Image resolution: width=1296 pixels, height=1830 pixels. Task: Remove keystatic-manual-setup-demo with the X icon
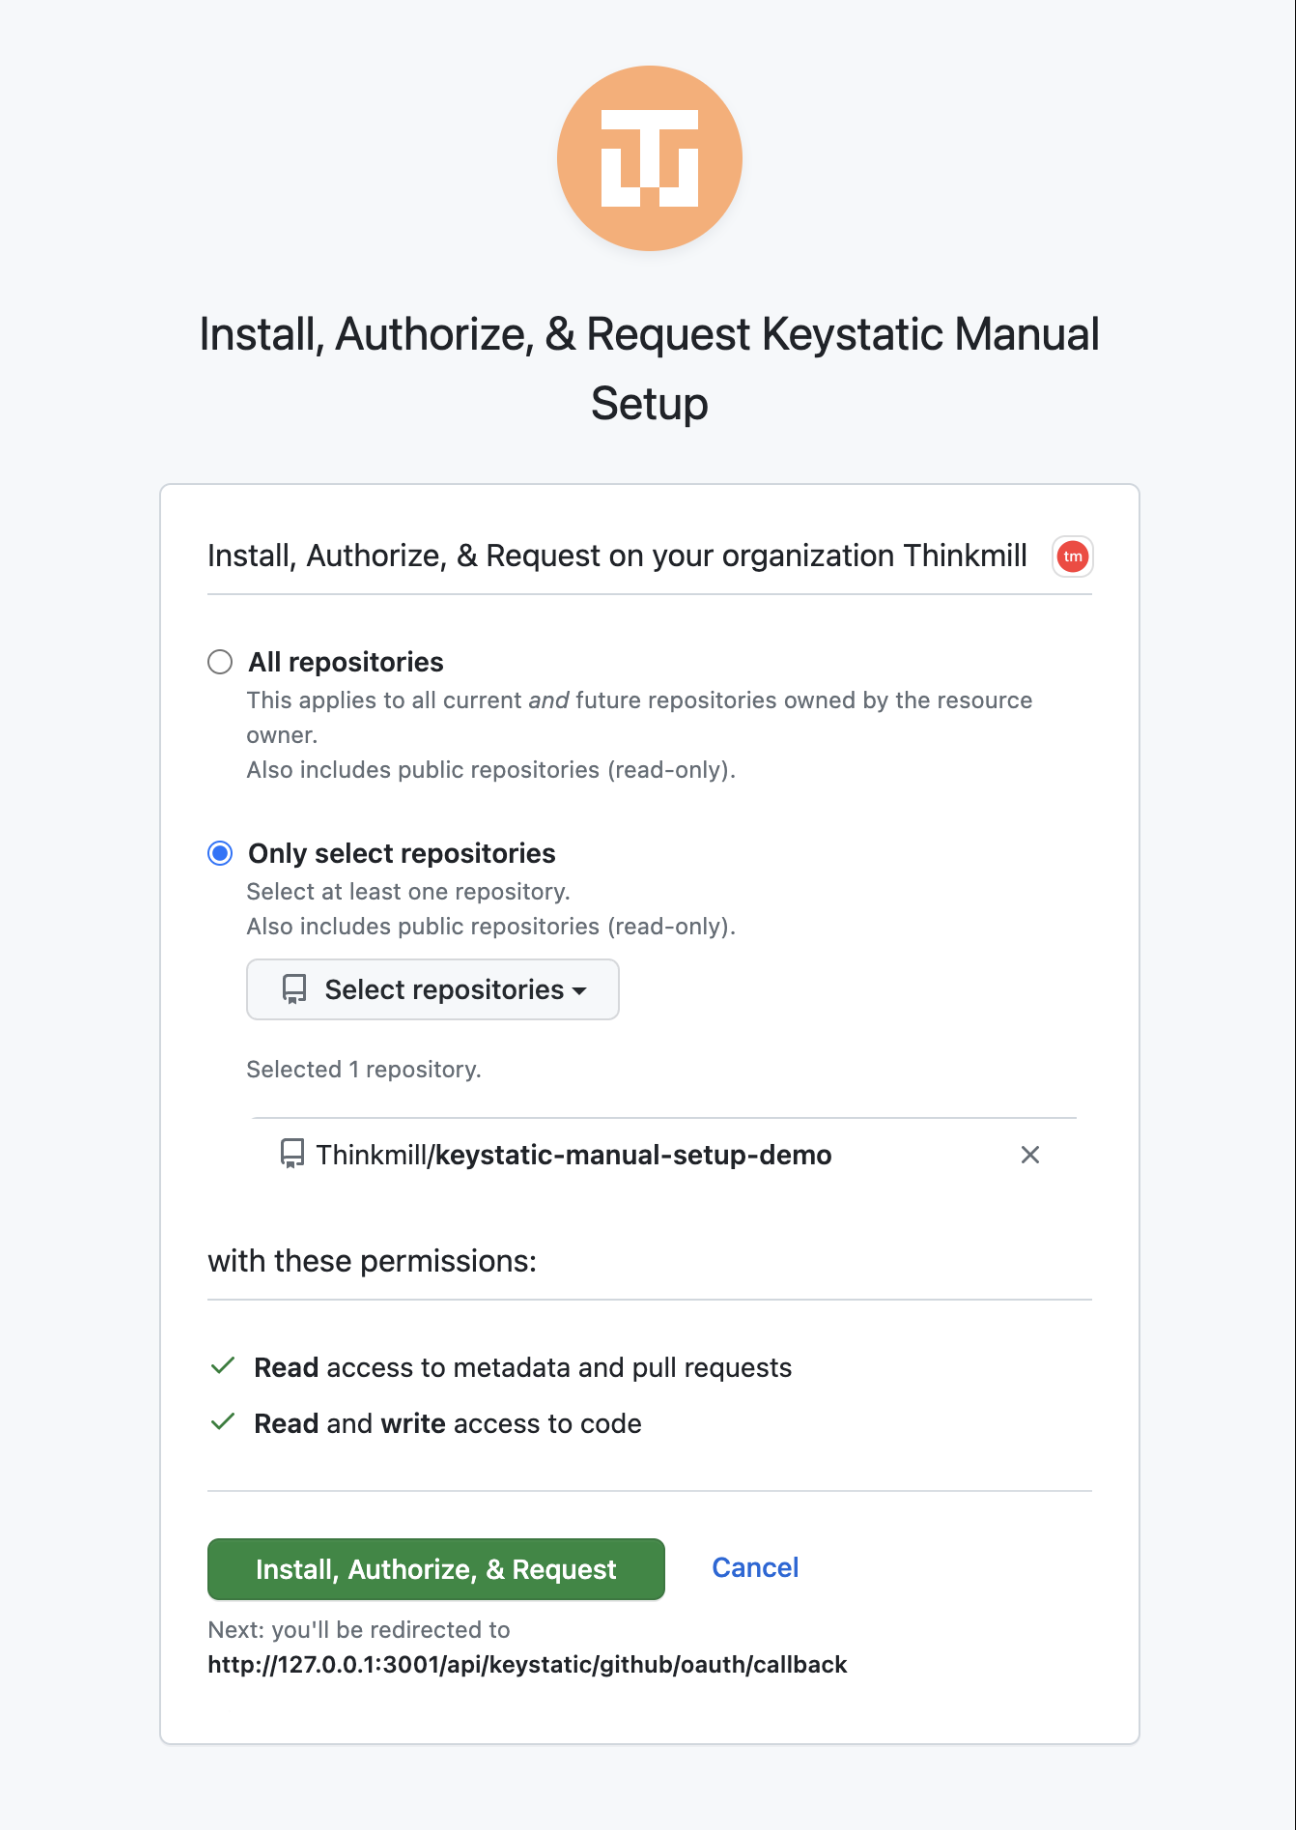pyautogui.click(x=1030, y=1155)
